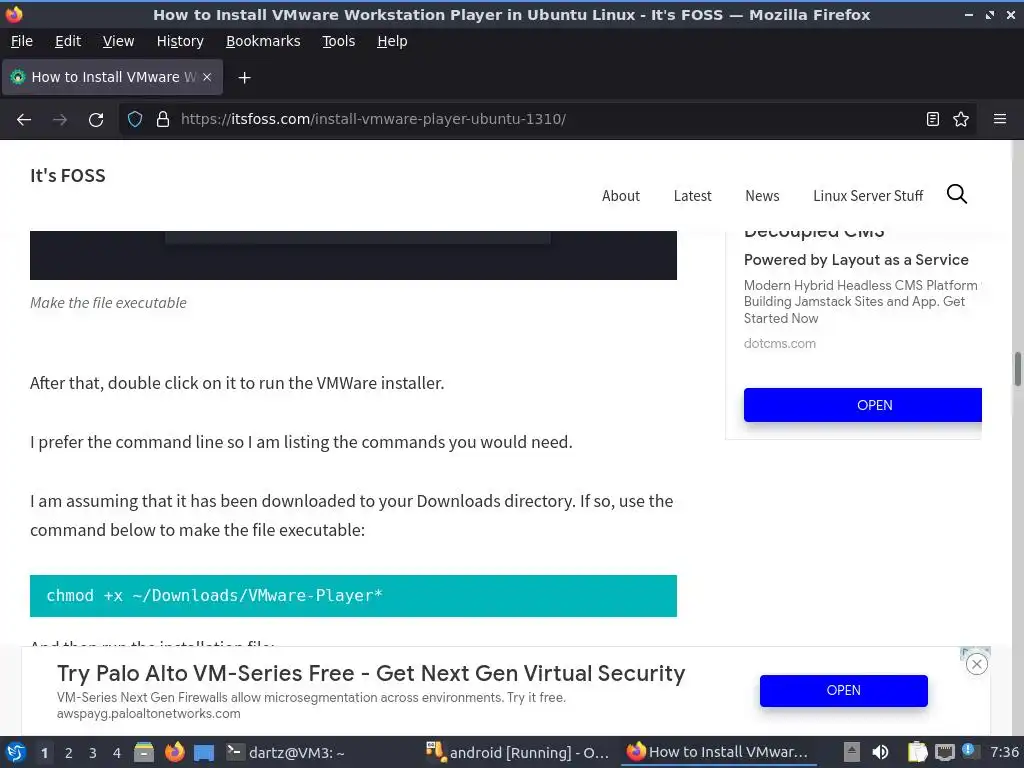This screenshot has width=1024, height=768.
Task: Open the View menu
Action: [x=118, y=41]
